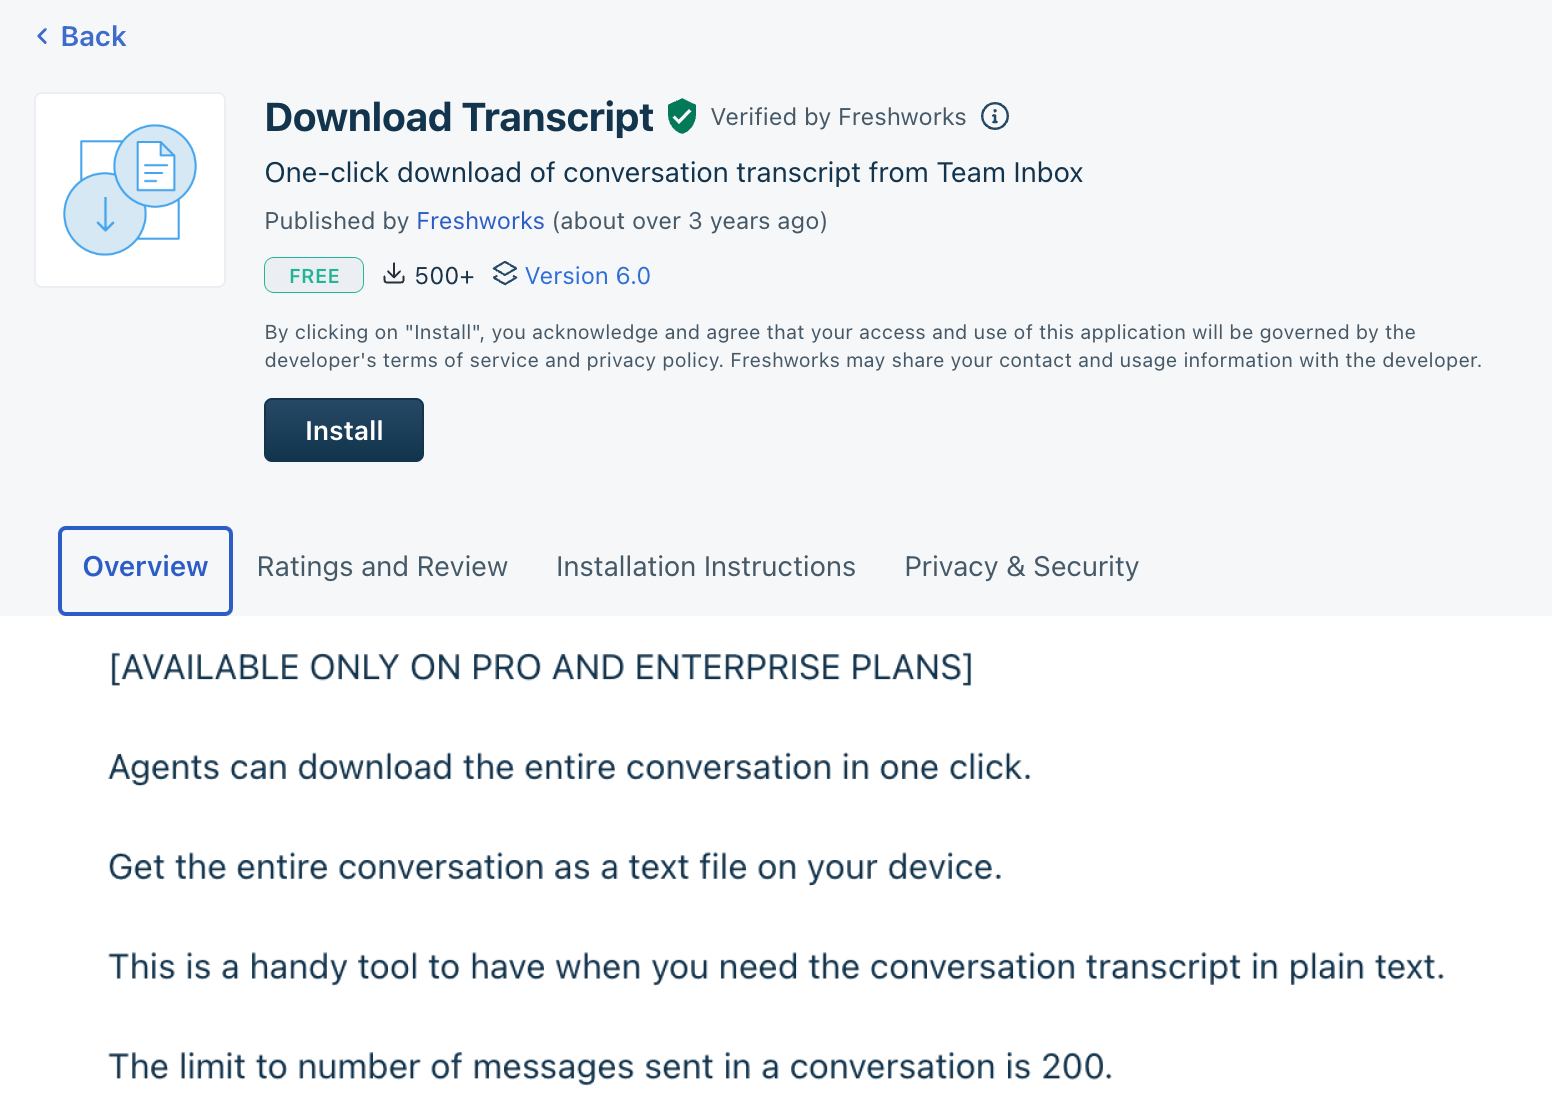This screenshot has width=1552, height=1100.
Task: Click the app title Download Transcript
Action: click(x=458, y=117)
